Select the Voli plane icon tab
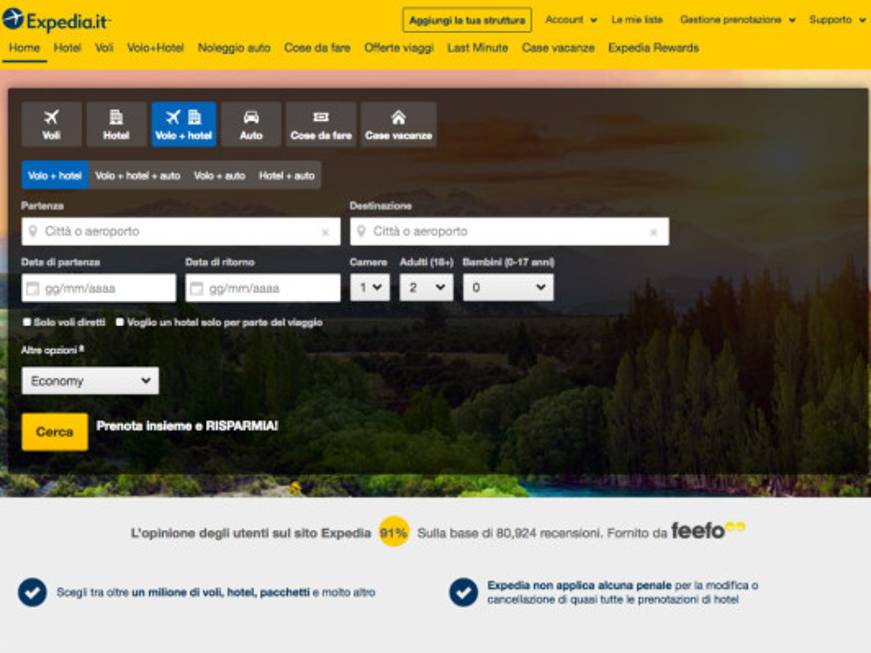871x653 pixels. [x=51, y=124]
